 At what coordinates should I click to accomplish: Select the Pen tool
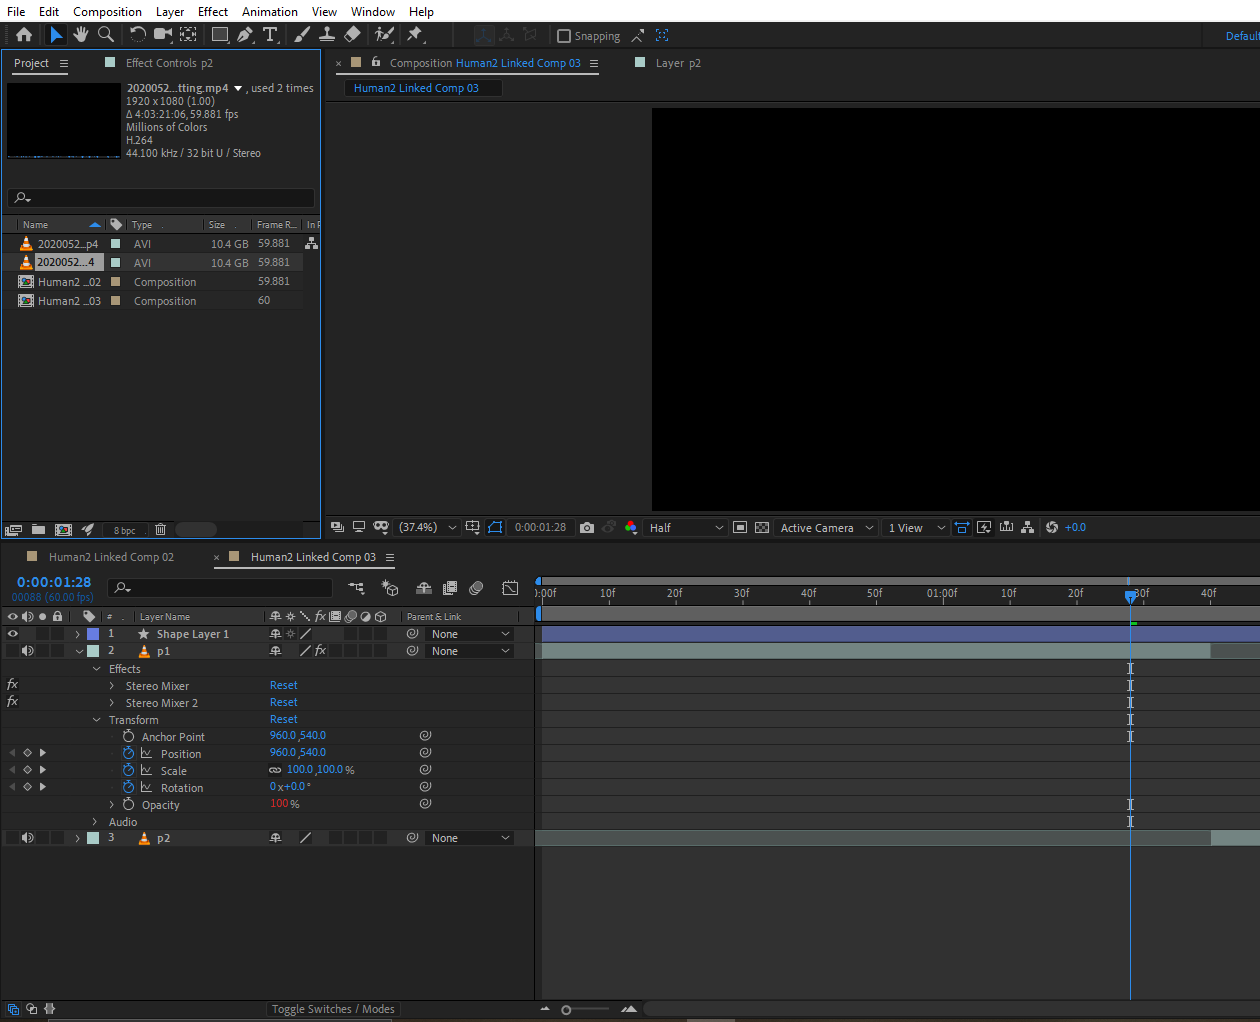point(244,35)
